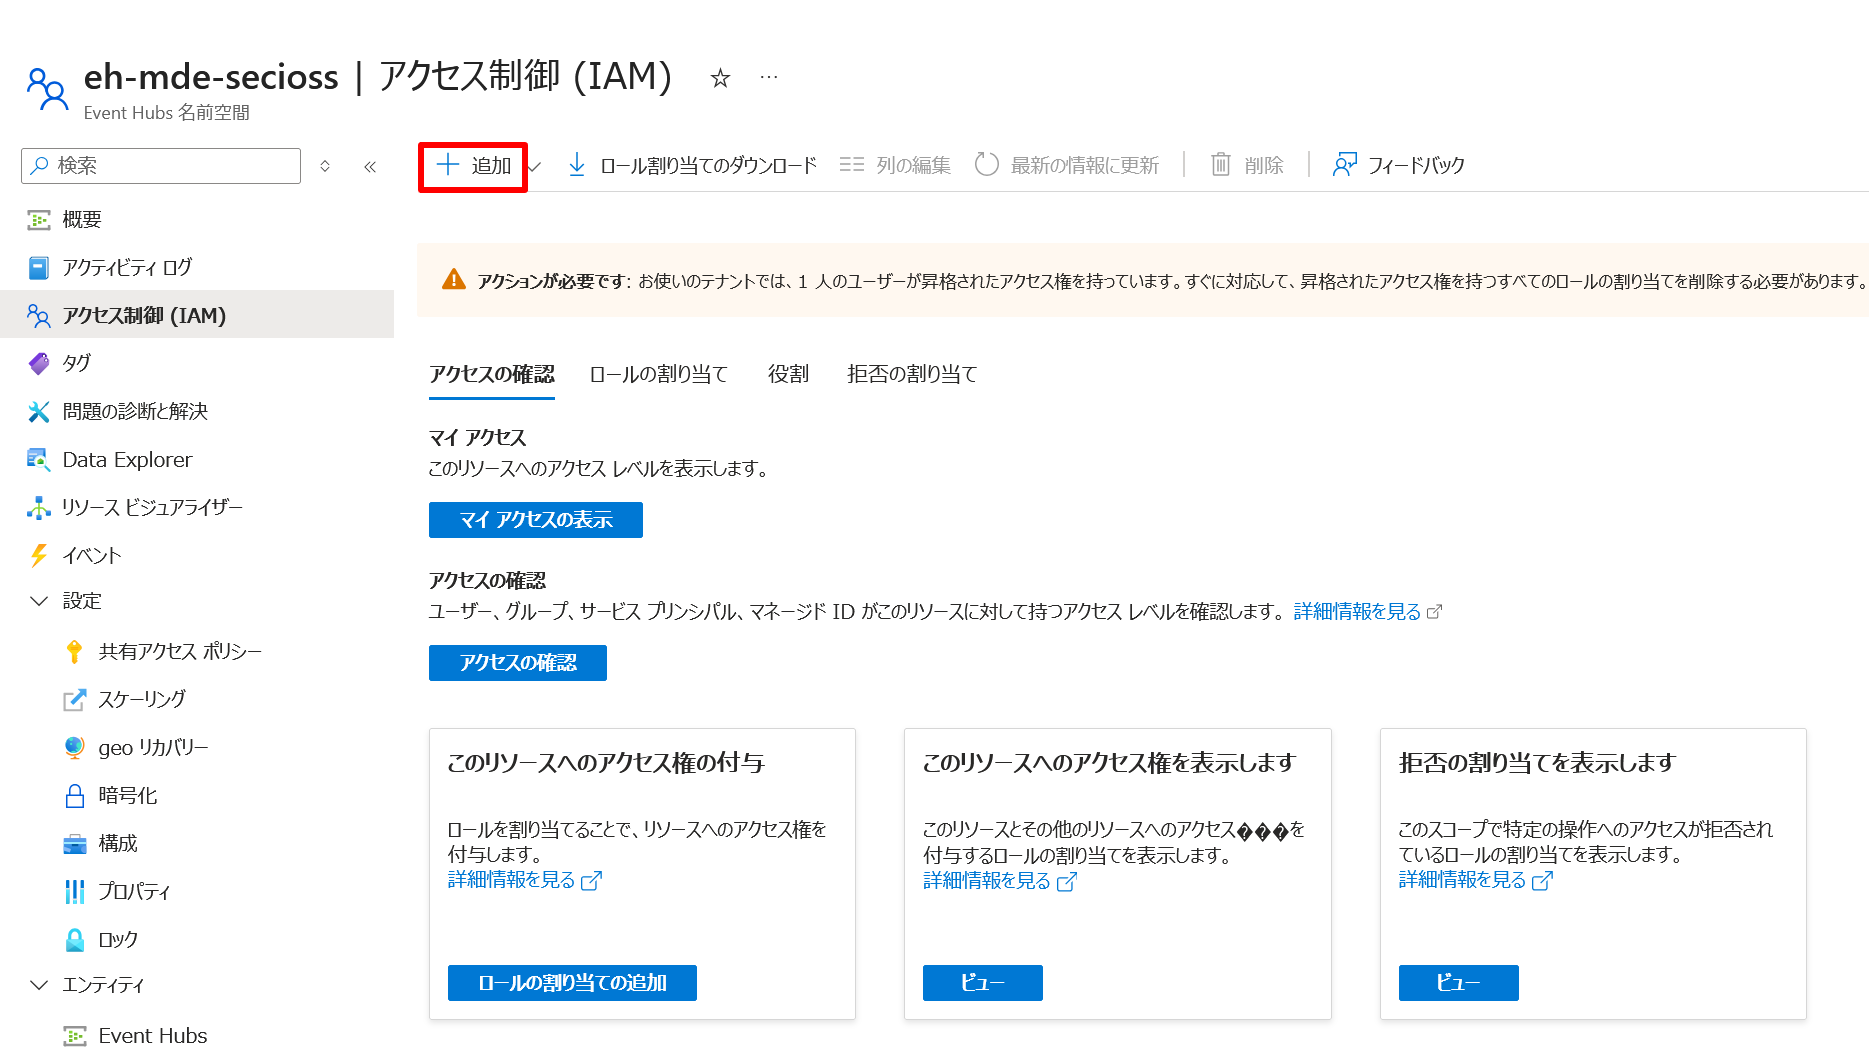This screenshot has height=1059, width=1869.
Task: Click ビュー in the アクセス権を表示します card
Action: pyautogui.click(x=983, y=983)
